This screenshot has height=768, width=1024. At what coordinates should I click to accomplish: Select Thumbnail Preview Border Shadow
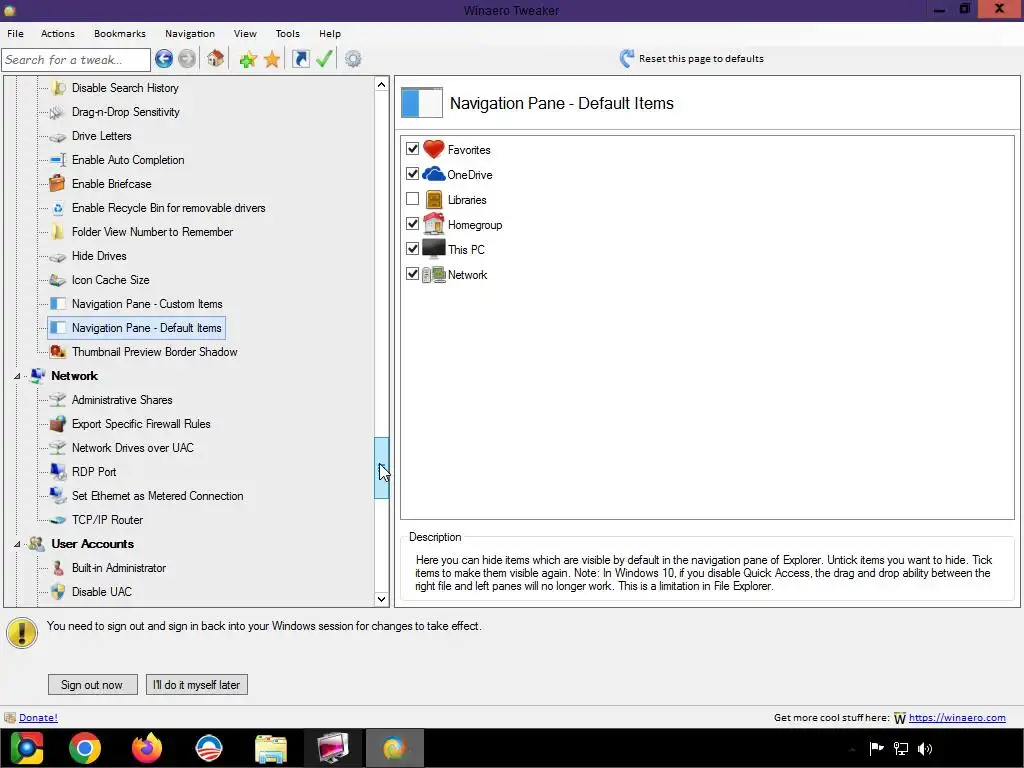[x=154, y=352]
